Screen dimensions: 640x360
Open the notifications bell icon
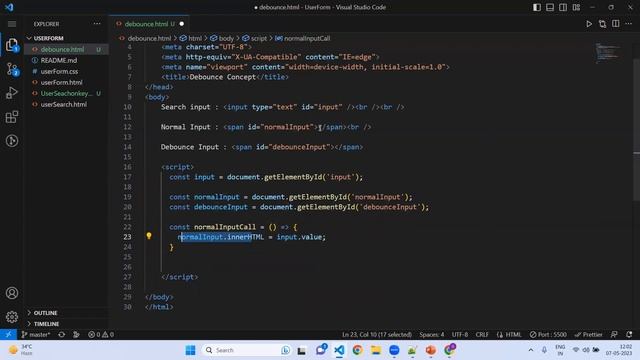coord(629,335)
